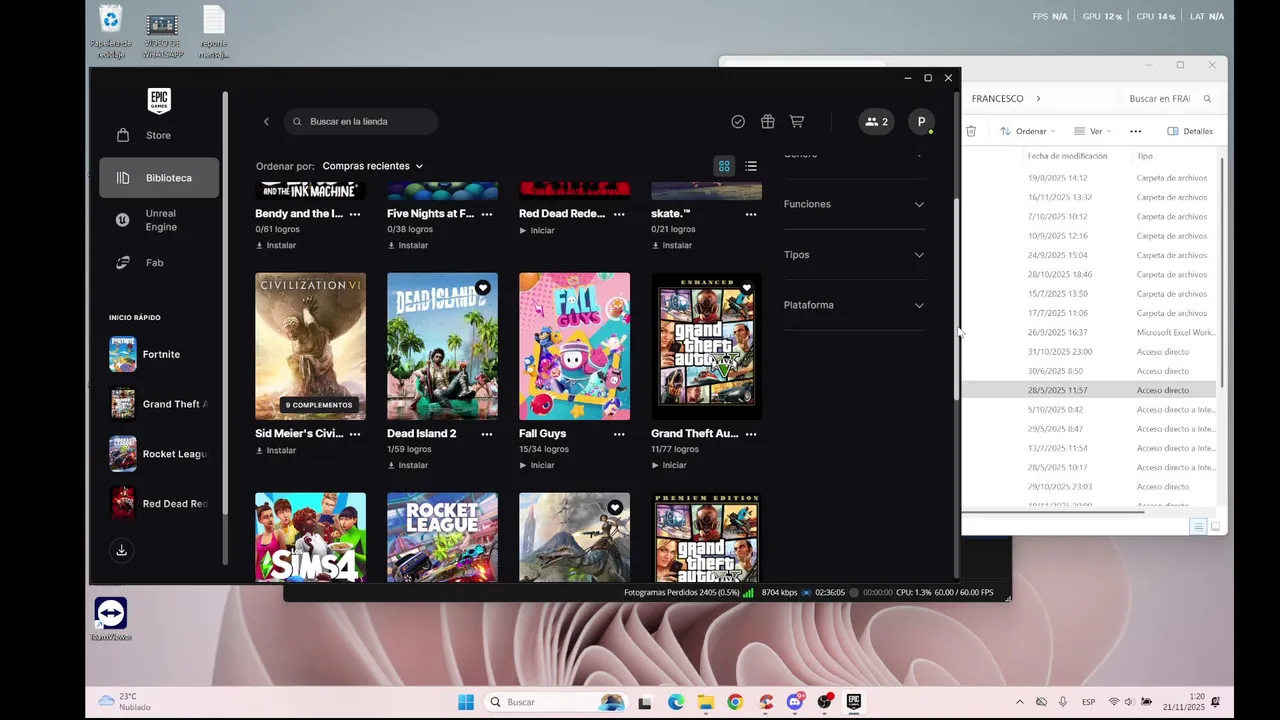
Task: Open options menu for Five Nights at Freddy's
Action: click(487, 214)
